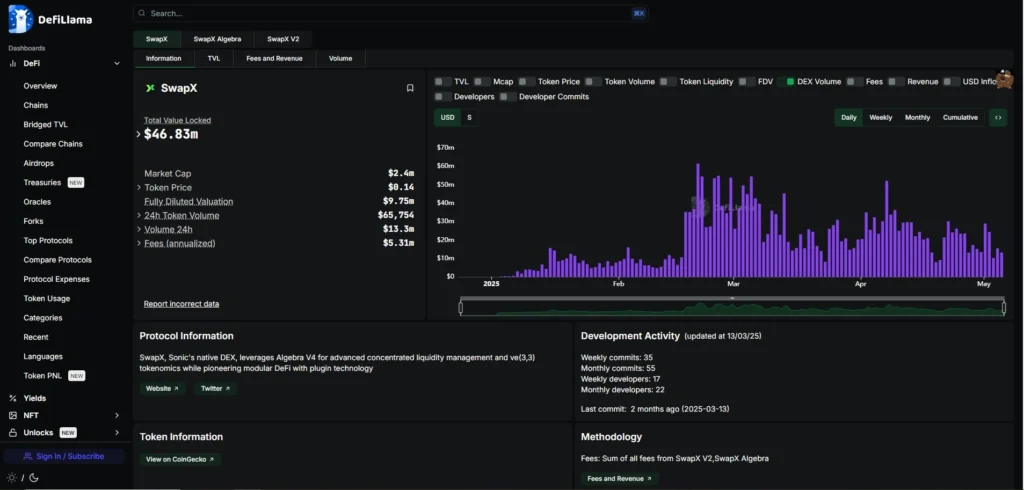The height and width of the screenshot is (490, 1024).
Task: Click the NEW badge next to Token PNL
Action: [76, 376]
